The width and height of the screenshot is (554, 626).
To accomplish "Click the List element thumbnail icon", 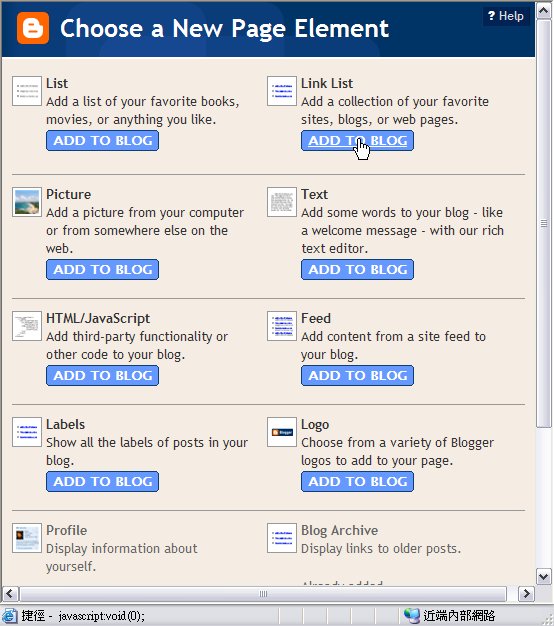I will click(27, 91).
